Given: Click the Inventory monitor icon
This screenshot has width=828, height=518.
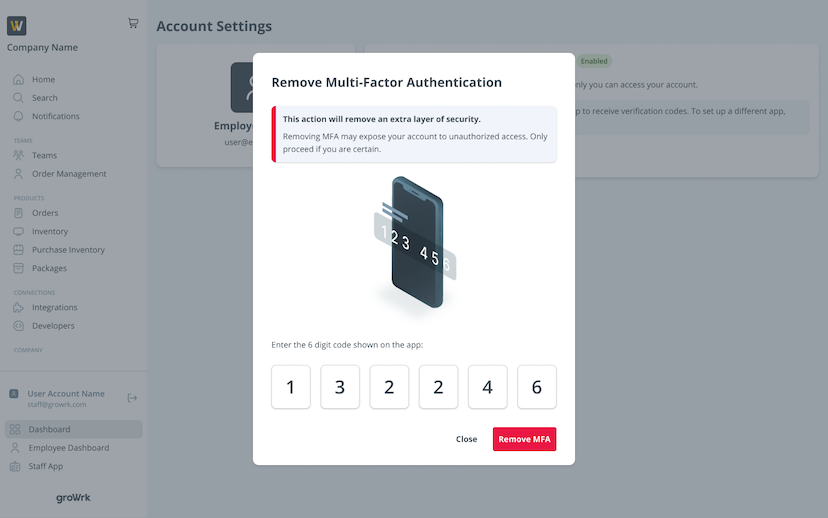Looking at the screenshot, I should tap(18, 232).
